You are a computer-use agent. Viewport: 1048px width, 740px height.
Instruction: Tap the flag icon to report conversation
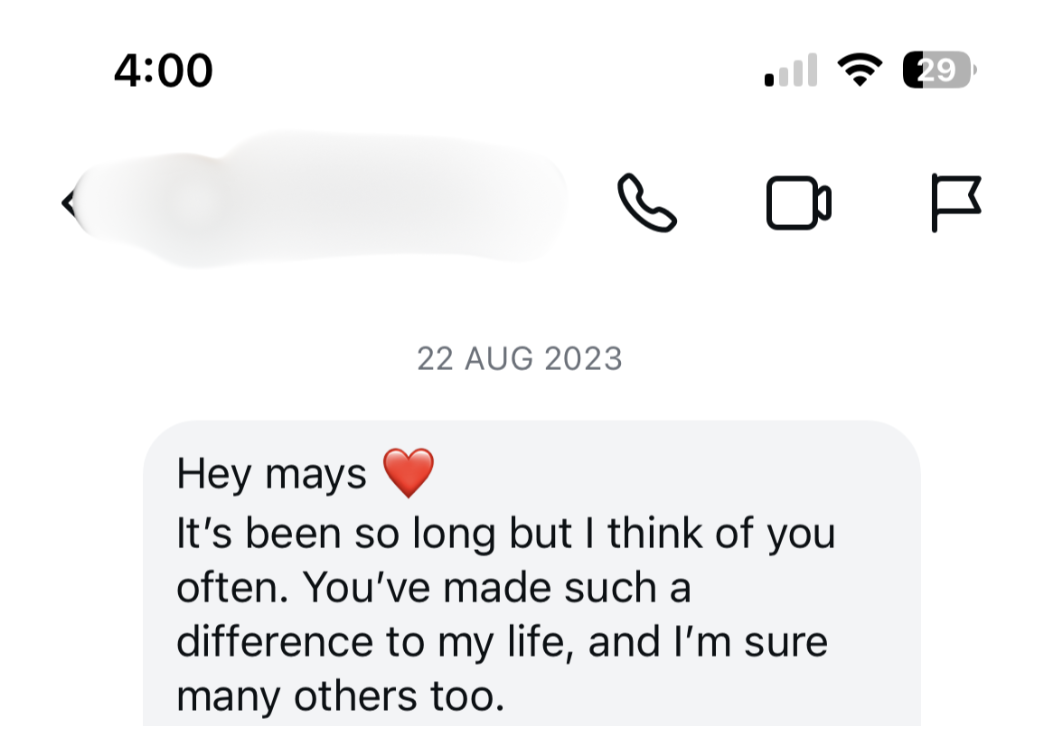(955, 202)
